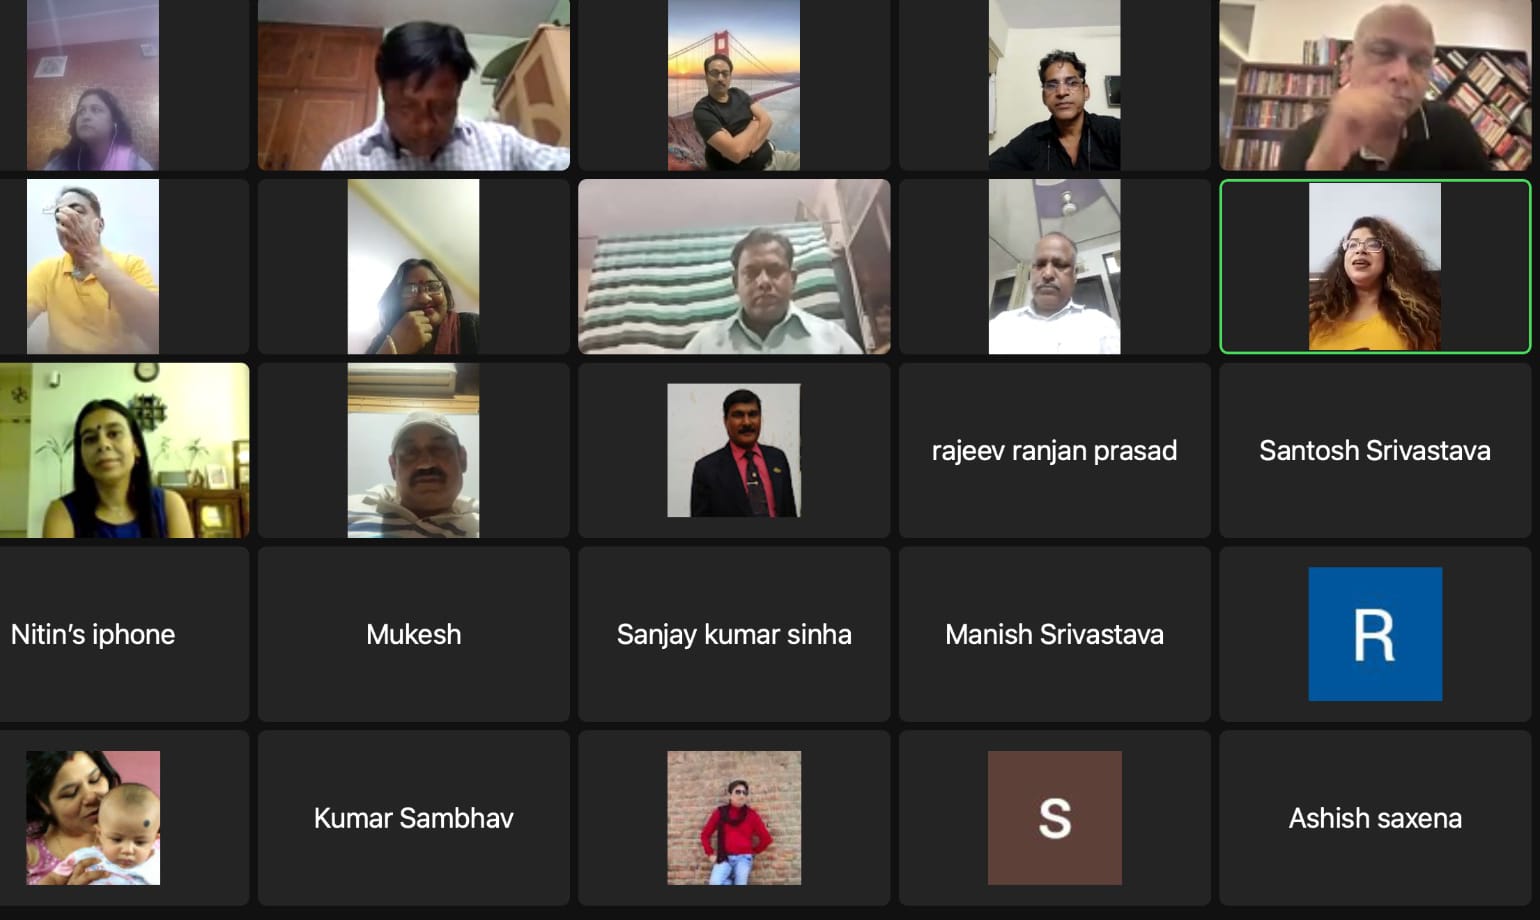Click the Sanjay kumar sinha tile
The image size is (1540, 920).
[734, 634]
